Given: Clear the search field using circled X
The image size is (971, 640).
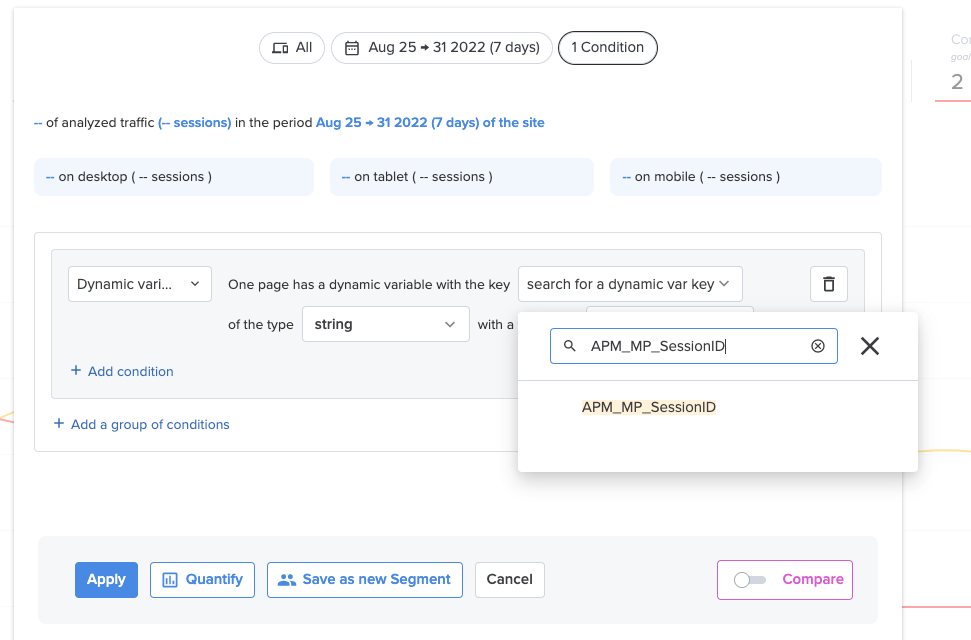Looking at the screenshot, I should [x=817, y=346].
